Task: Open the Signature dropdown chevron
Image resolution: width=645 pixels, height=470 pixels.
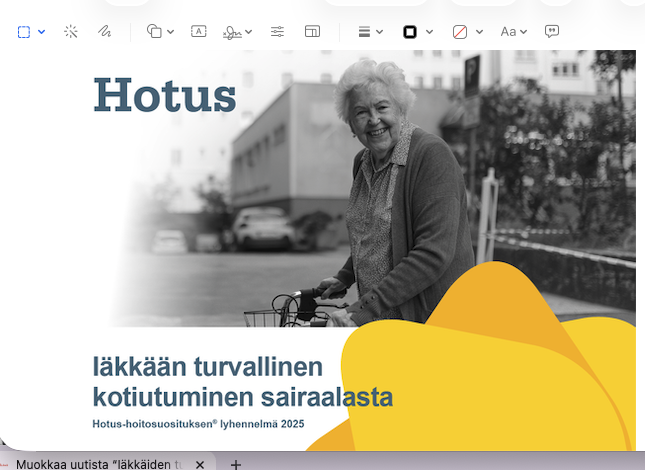Action: tap(248, 32)
